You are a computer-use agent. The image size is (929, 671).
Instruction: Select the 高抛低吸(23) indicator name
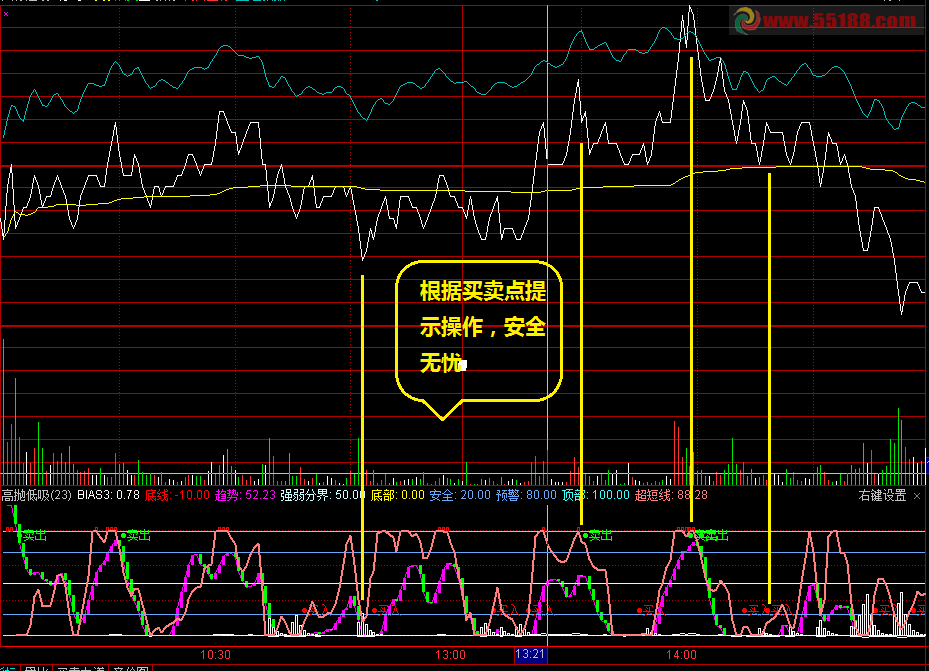coord(36,495)
